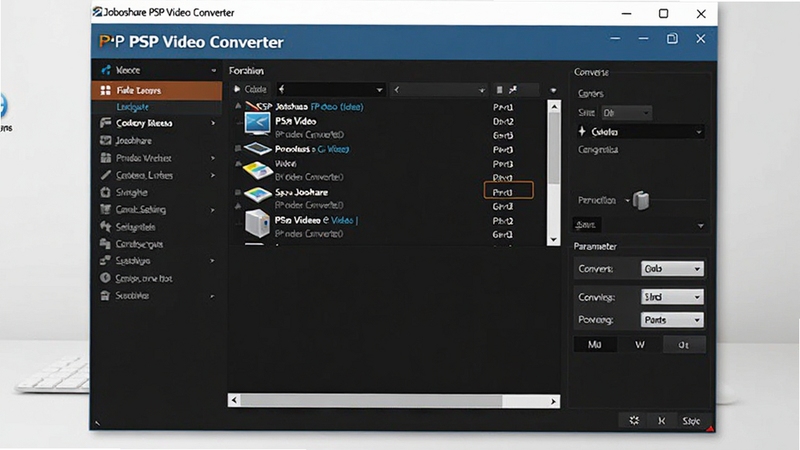
Task: Expand the 'Codeny Bleeso' submenu arrow
Action: point(213,123)
